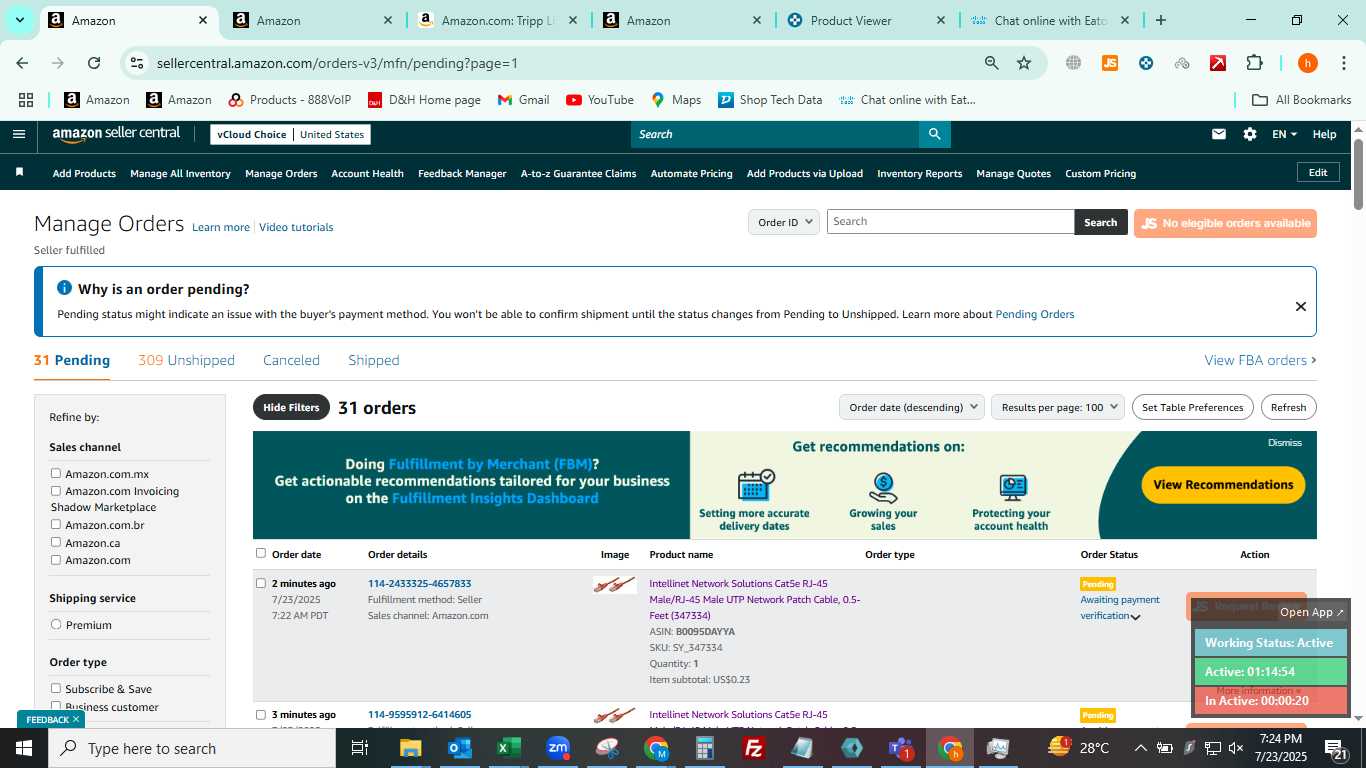Open Outlook from the taskbar

[x=459, y=748]
